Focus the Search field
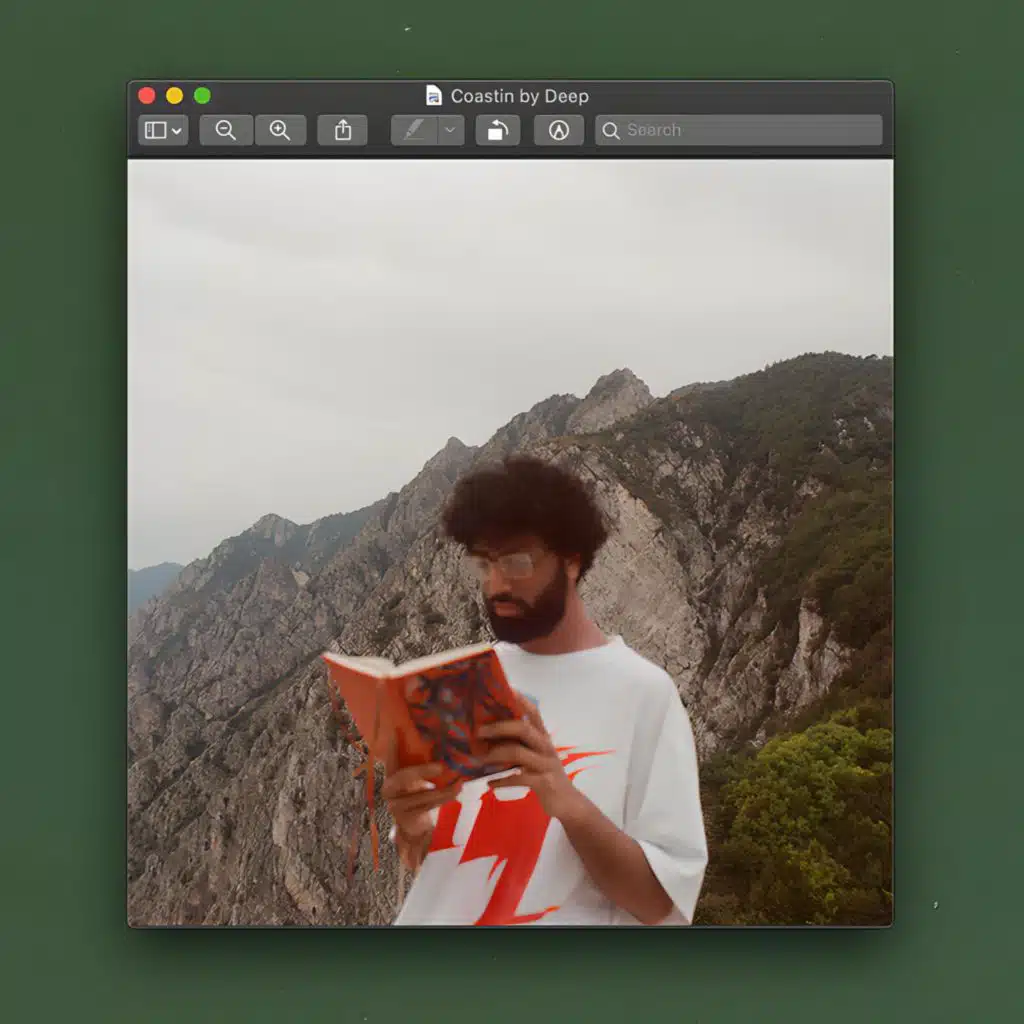 tap(739, 131)
